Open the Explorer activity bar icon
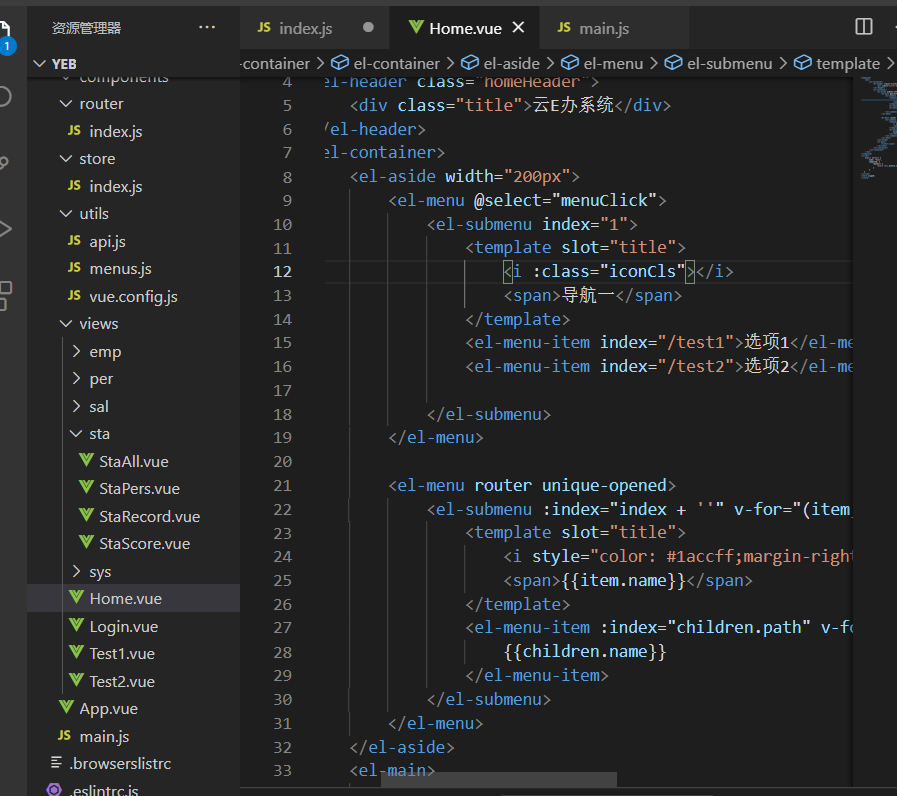The image size is (897, 796). pyautogui.click(x=5, y=37)
